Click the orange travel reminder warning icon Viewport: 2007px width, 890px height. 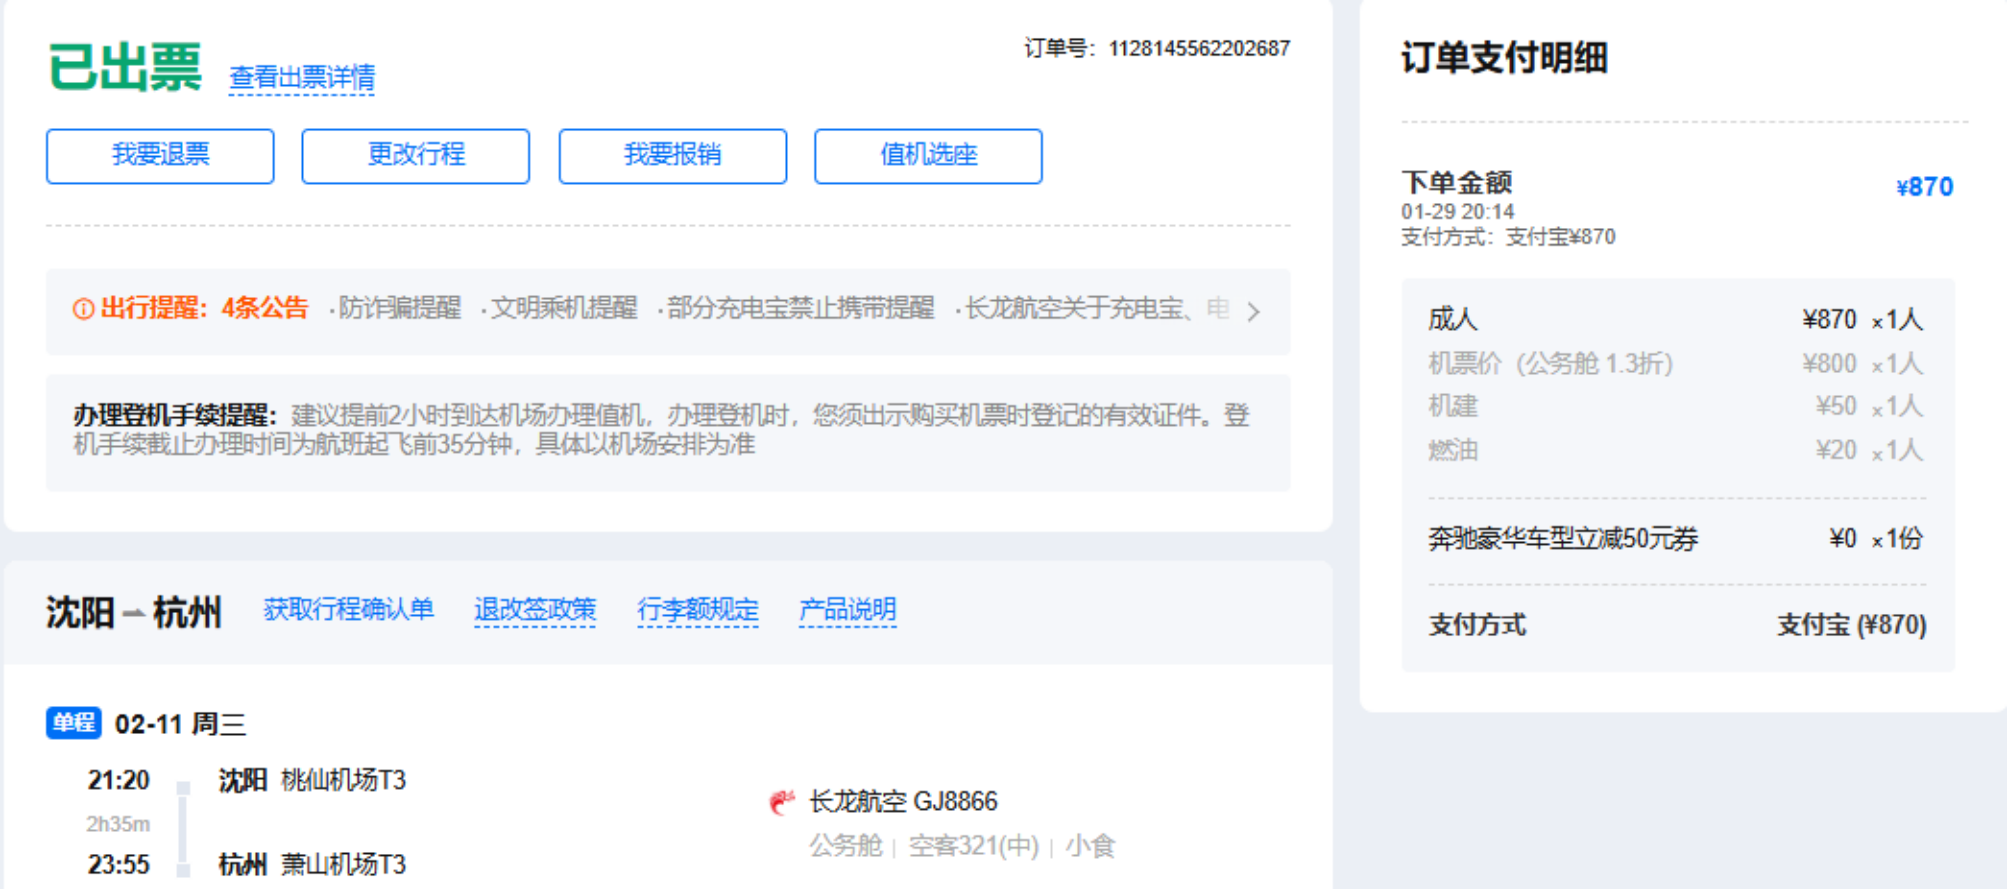point(83,309)
